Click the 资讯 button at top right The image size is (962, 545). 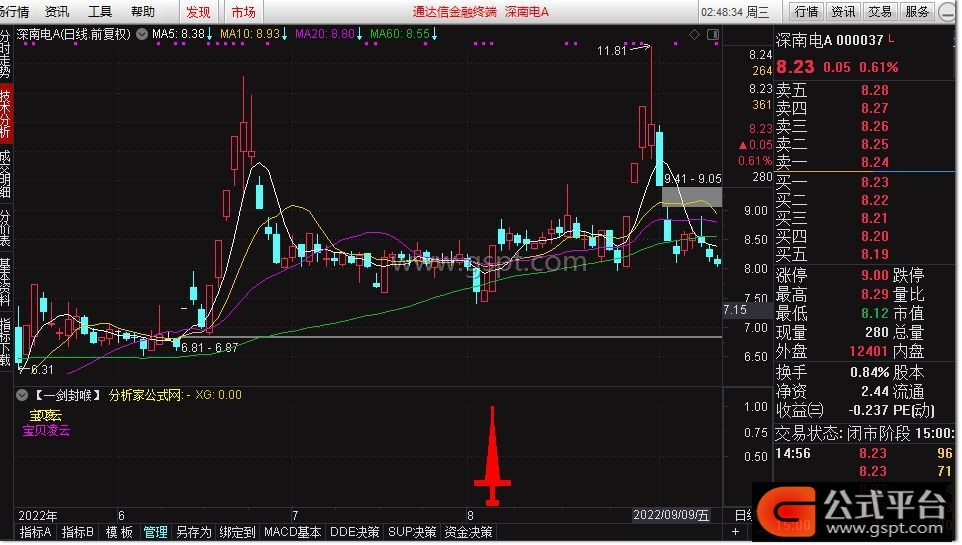pyautogui.click(x=843, y=12)
